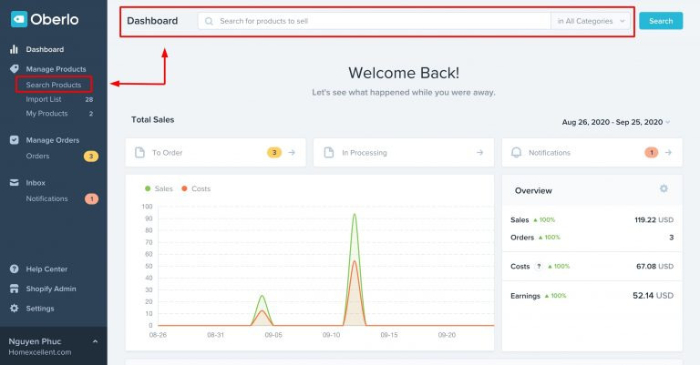Screen dimensions: 700x365
Task: Click in the product search field
Action: [375, 21]
